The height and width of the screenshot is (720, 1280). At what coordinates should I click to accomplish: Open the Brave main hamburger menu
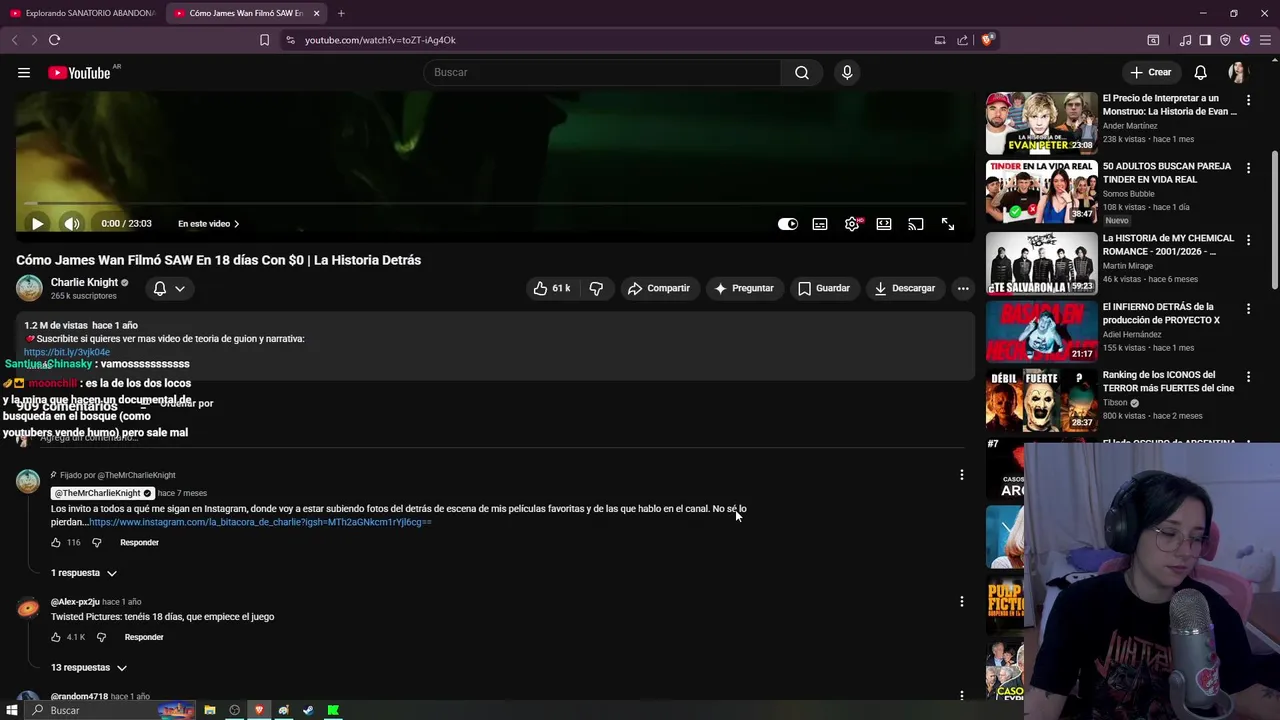click(1265, 40)
